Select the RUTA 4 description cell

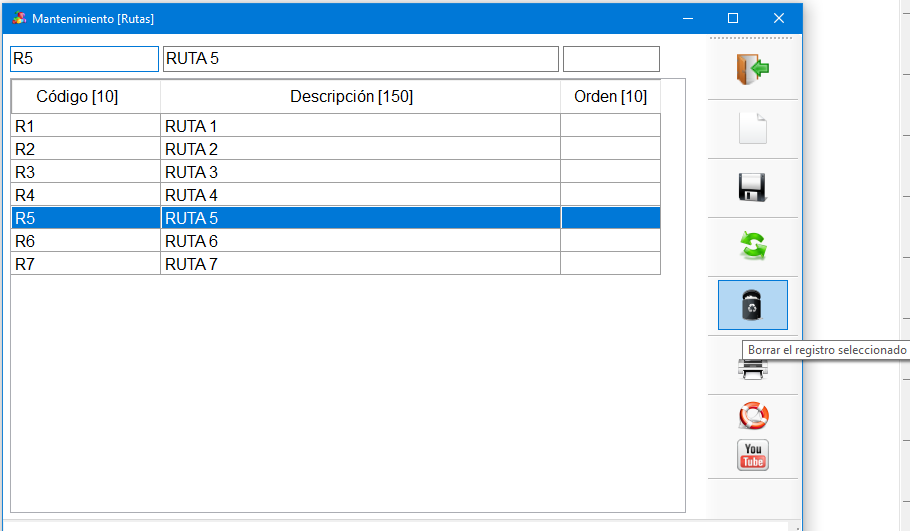tap(360, 195)
